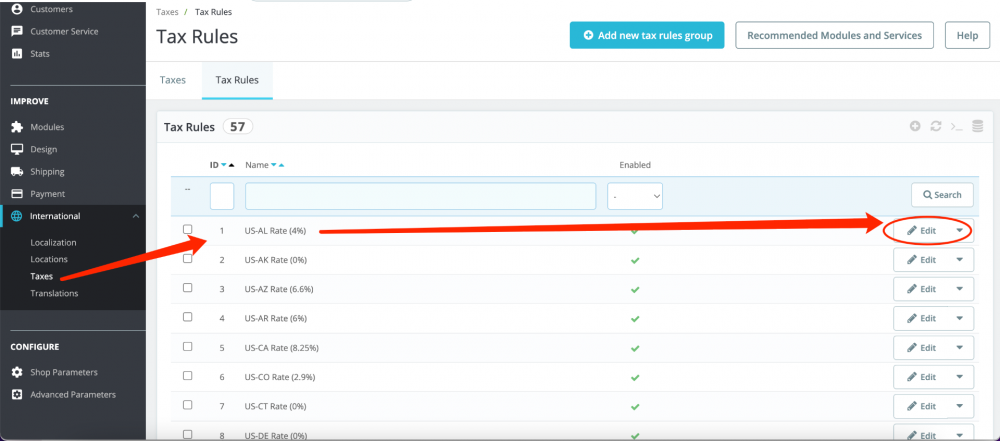Click Add new tax rules group
Image resolution: width=1000 pixels, height=441 pixels.
(647, 35)
